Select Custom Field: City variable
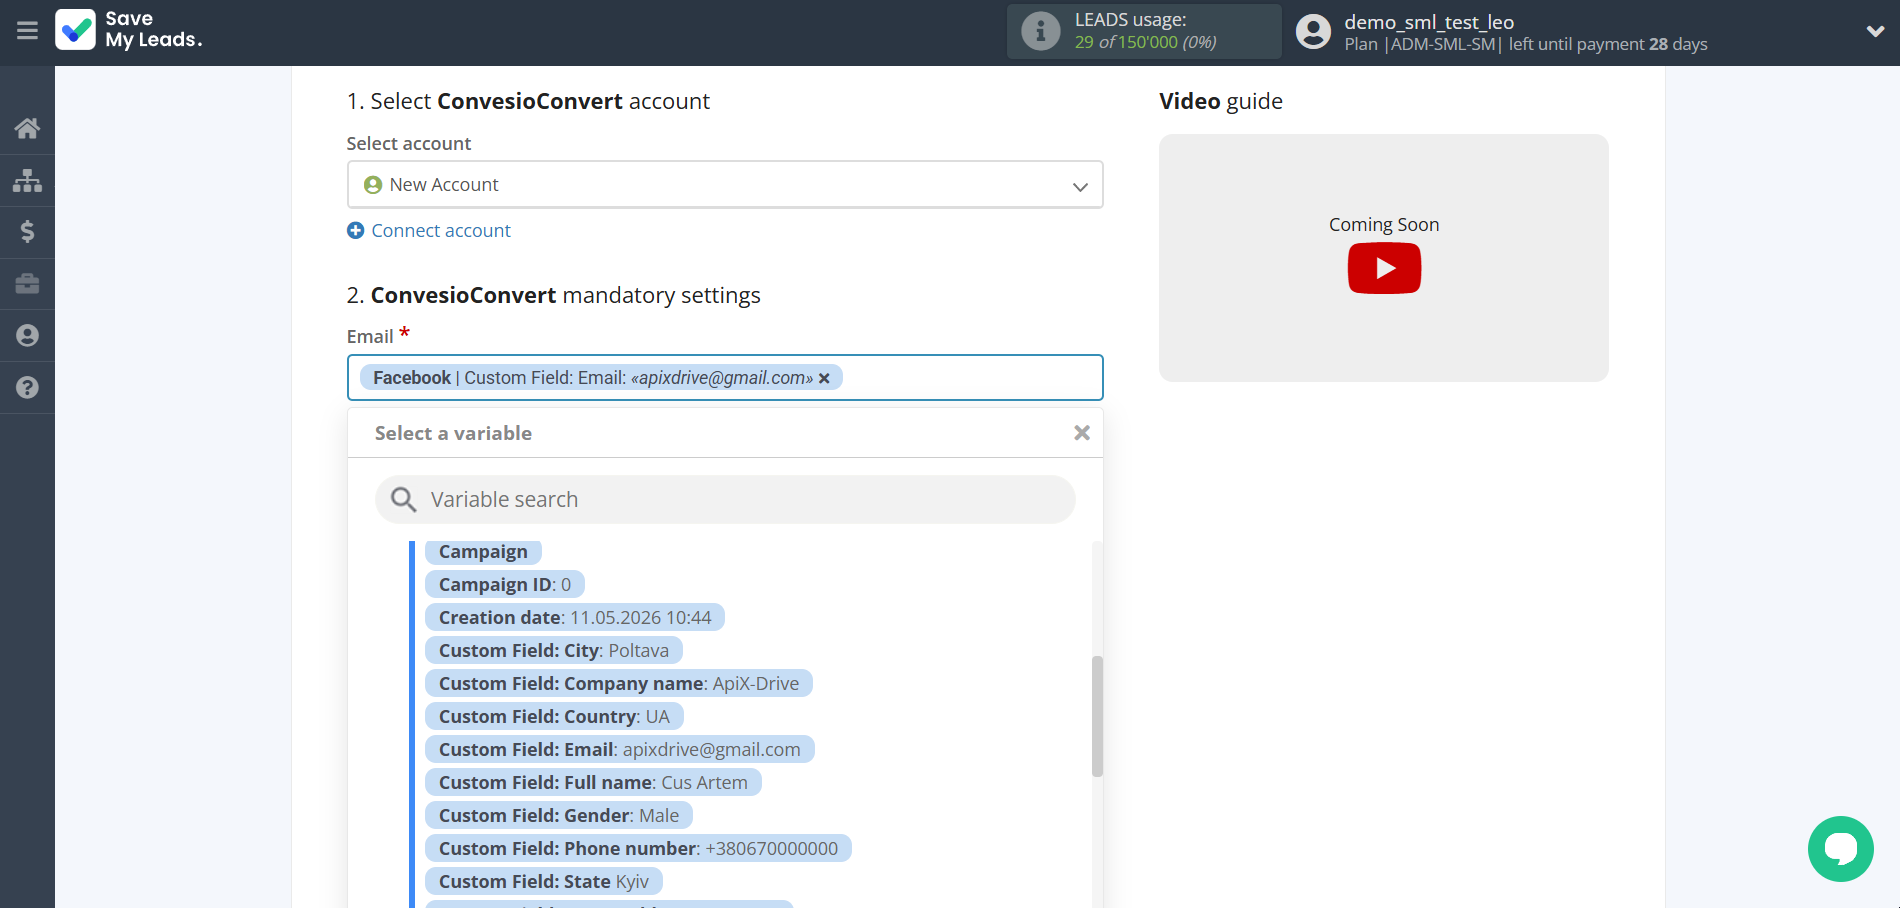1900x908 pixels. tap(554, 651)
